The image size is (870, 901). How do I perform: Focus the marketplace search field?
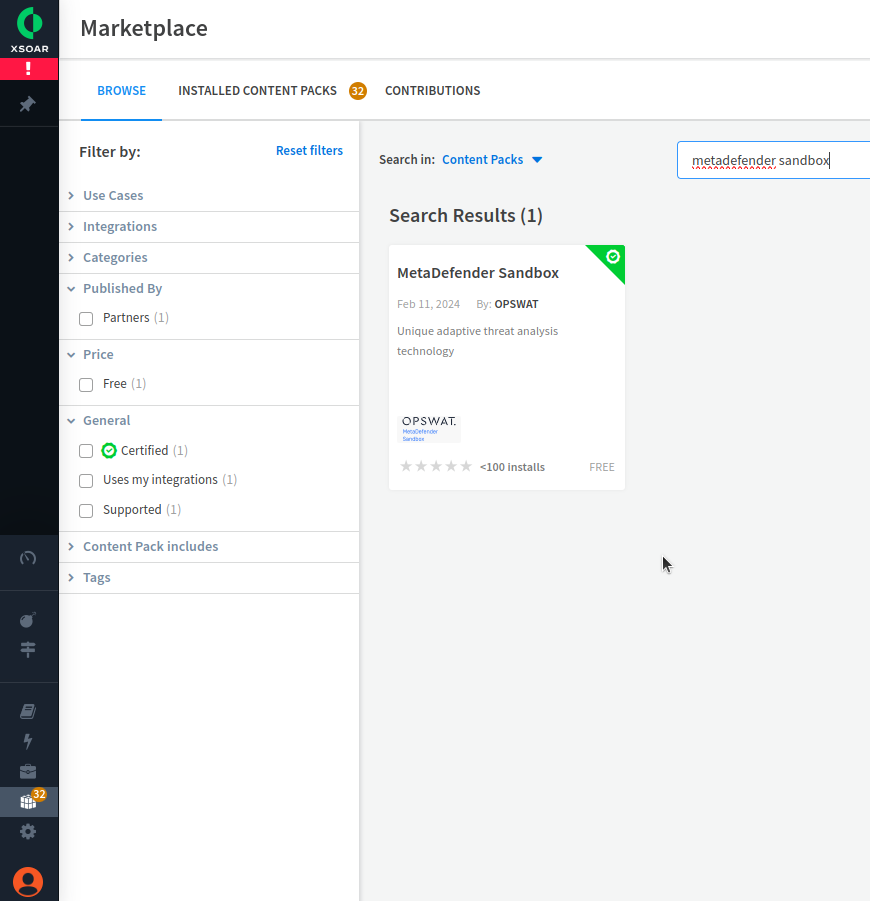pyautogui.click(x=773, y=160)
